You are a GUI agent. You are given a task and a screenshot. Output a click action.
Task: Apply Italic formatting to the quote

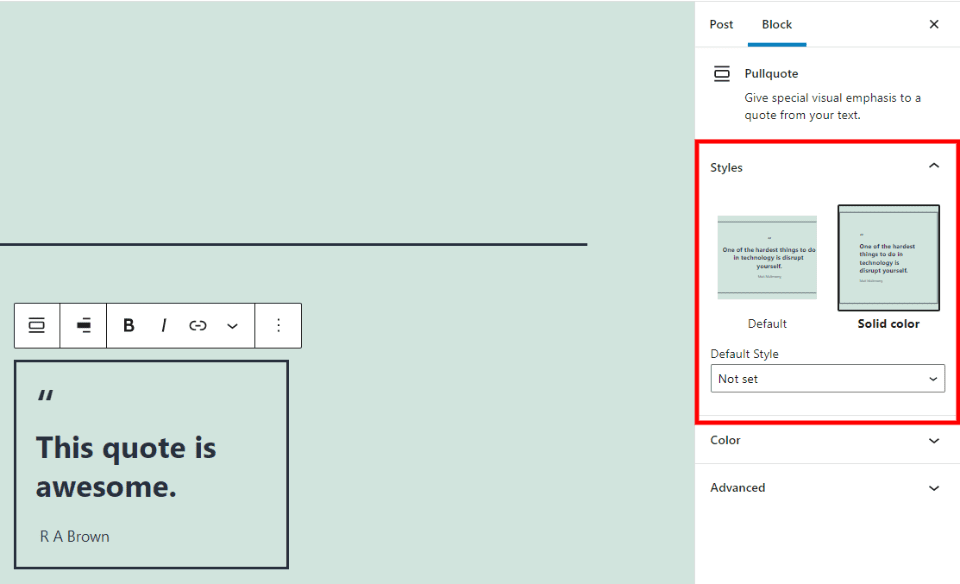163,325
